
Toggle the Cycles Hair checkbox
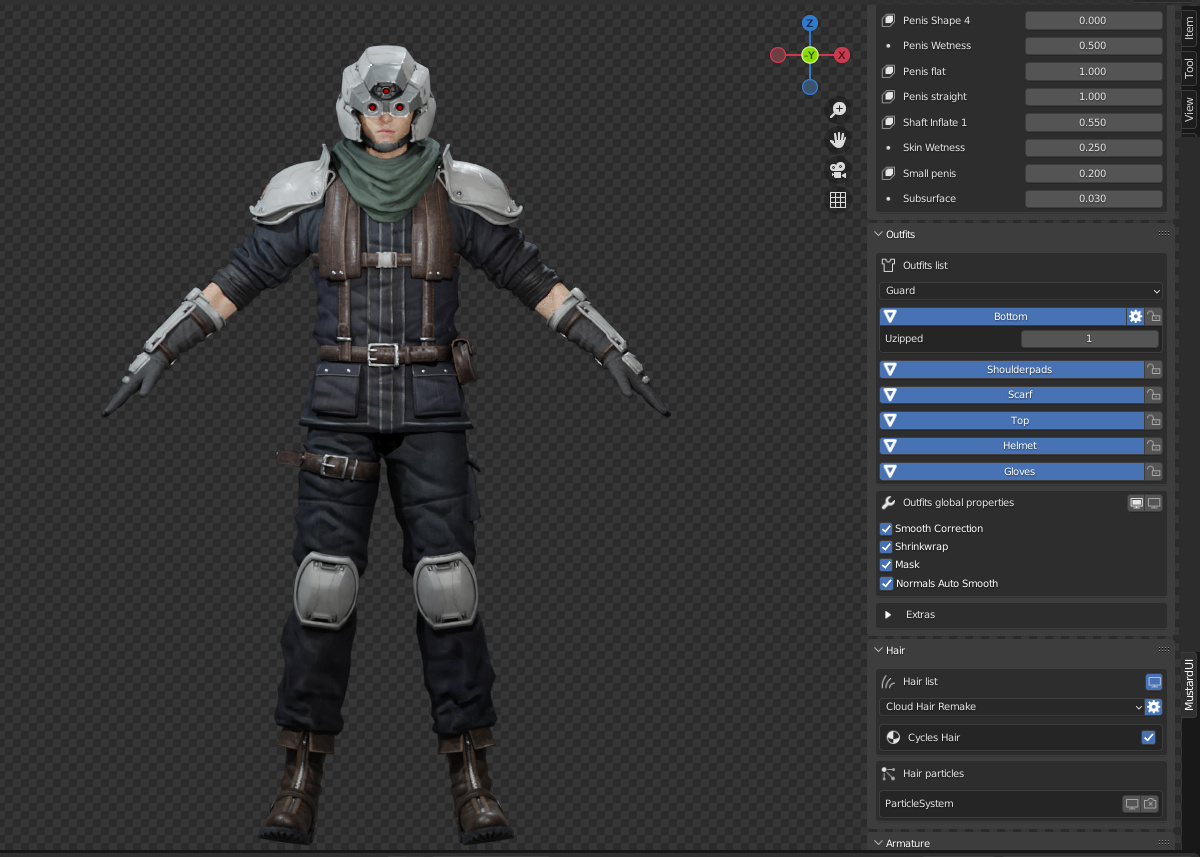(x=1149, y=738)
